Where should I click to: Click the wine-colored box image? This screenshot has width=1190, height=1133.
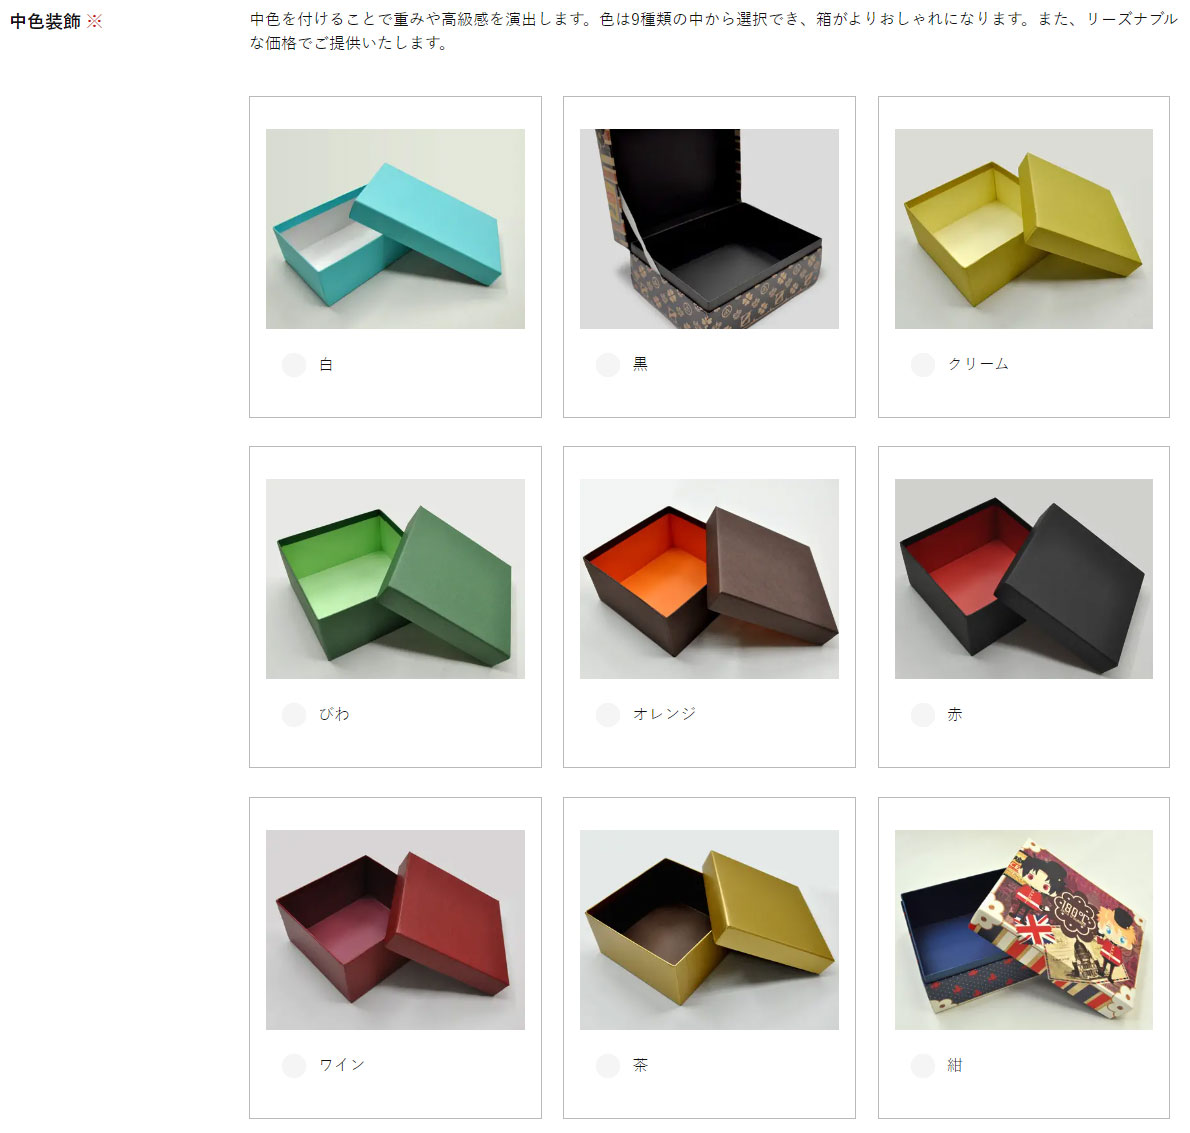(x=395, y=930)
